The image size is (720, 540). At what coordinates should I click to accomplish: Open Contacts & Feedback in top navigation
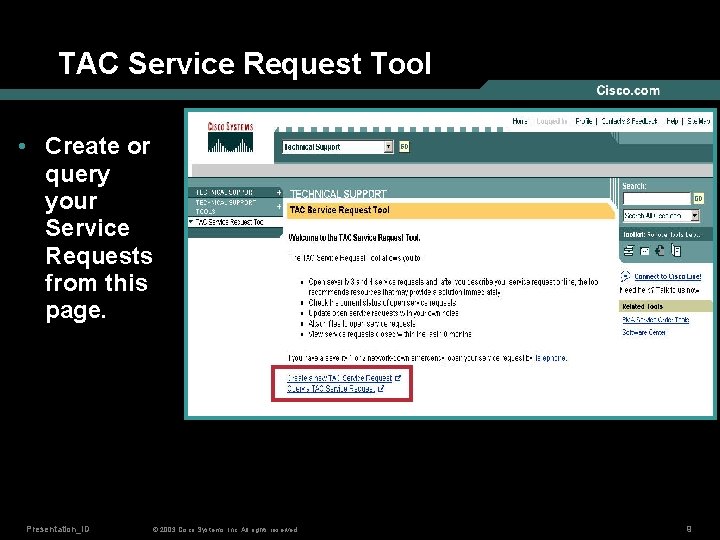pyautogui.click(x=629, y=121)
